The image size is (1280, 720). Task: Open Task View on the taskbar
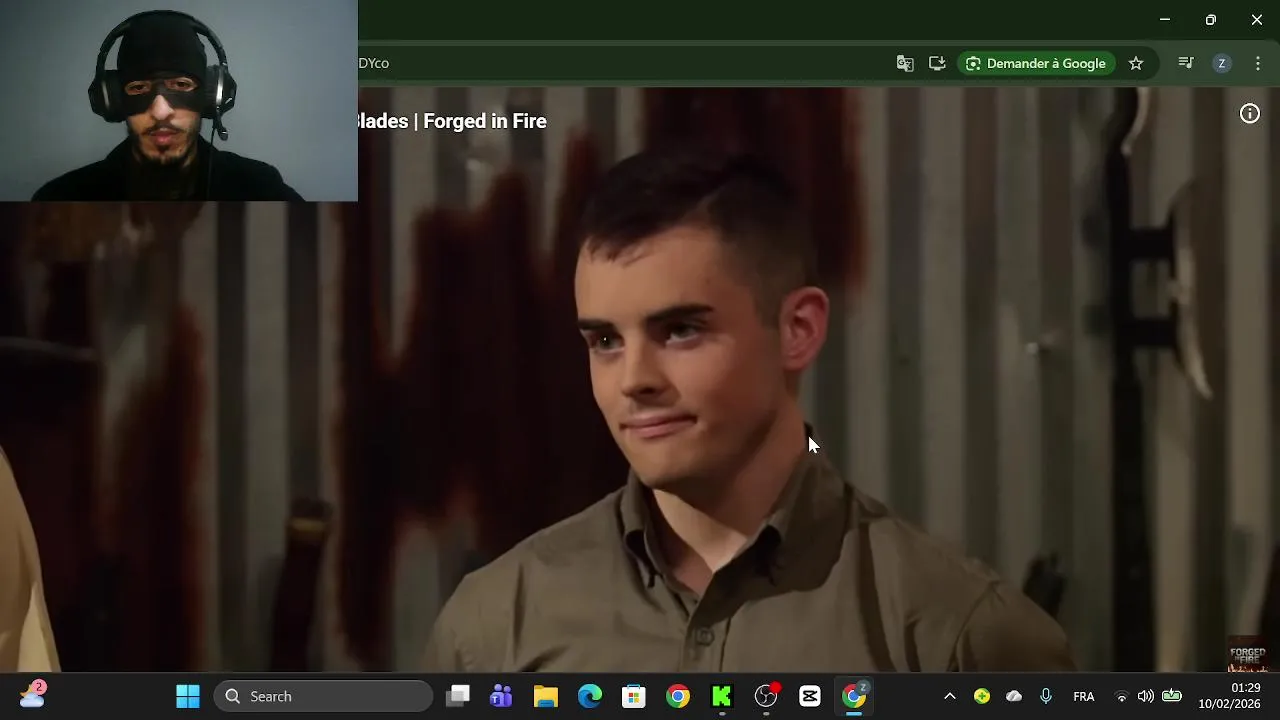pyautogui.click(x=458, y=696)
